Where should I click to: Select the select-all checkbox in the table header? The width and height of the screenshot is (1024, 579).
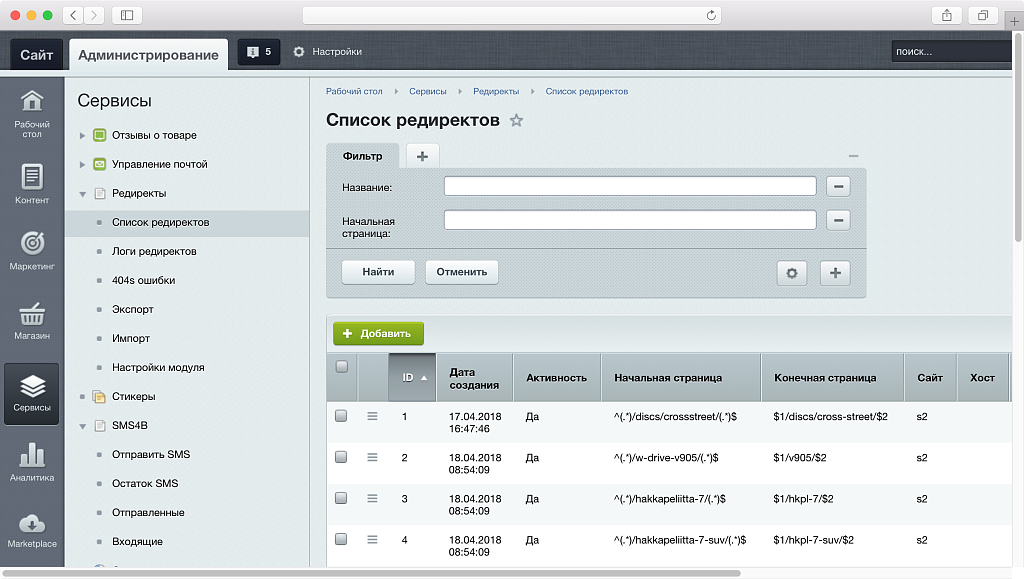pyautogui.click(x=340, y=366)
